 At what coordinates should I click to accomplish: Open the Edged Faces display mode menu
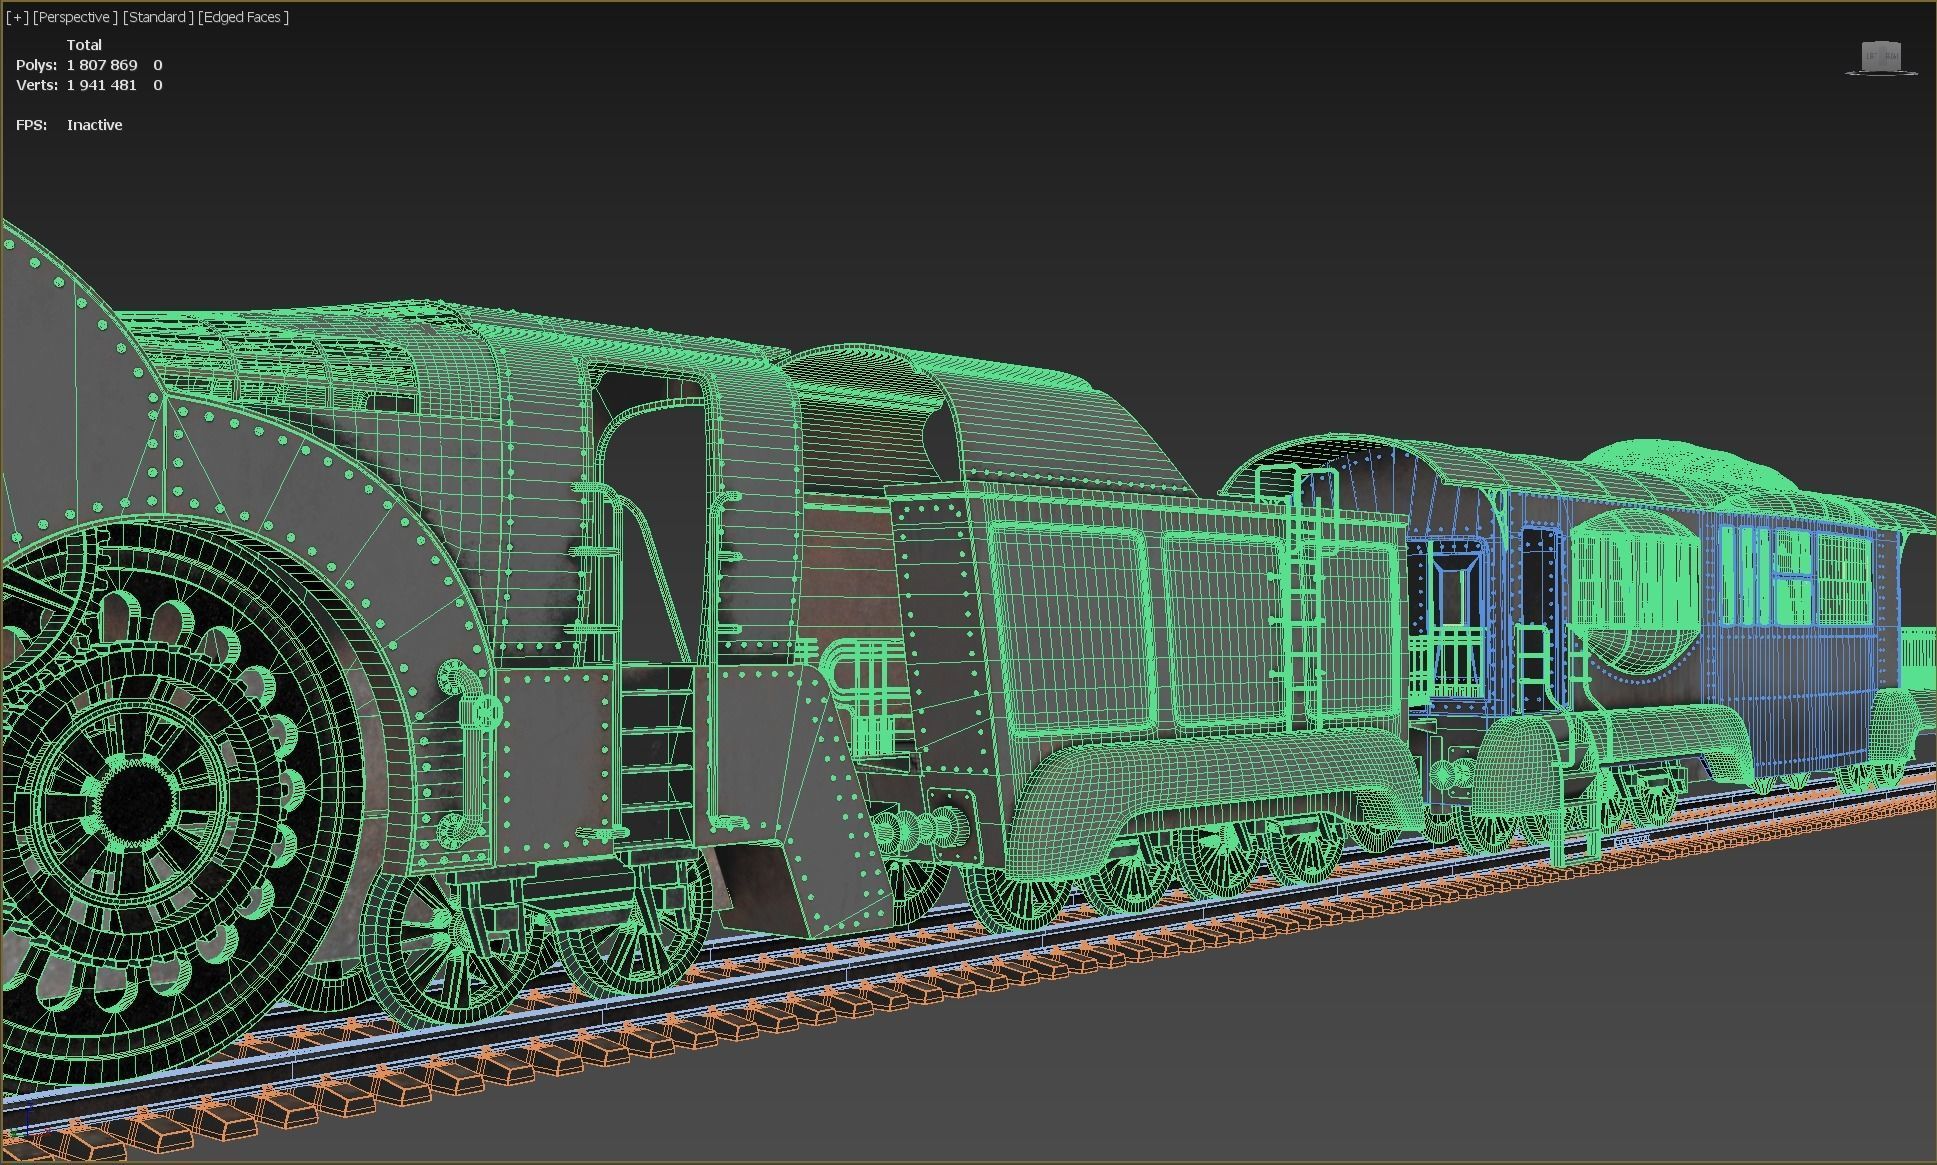point(242,17)
